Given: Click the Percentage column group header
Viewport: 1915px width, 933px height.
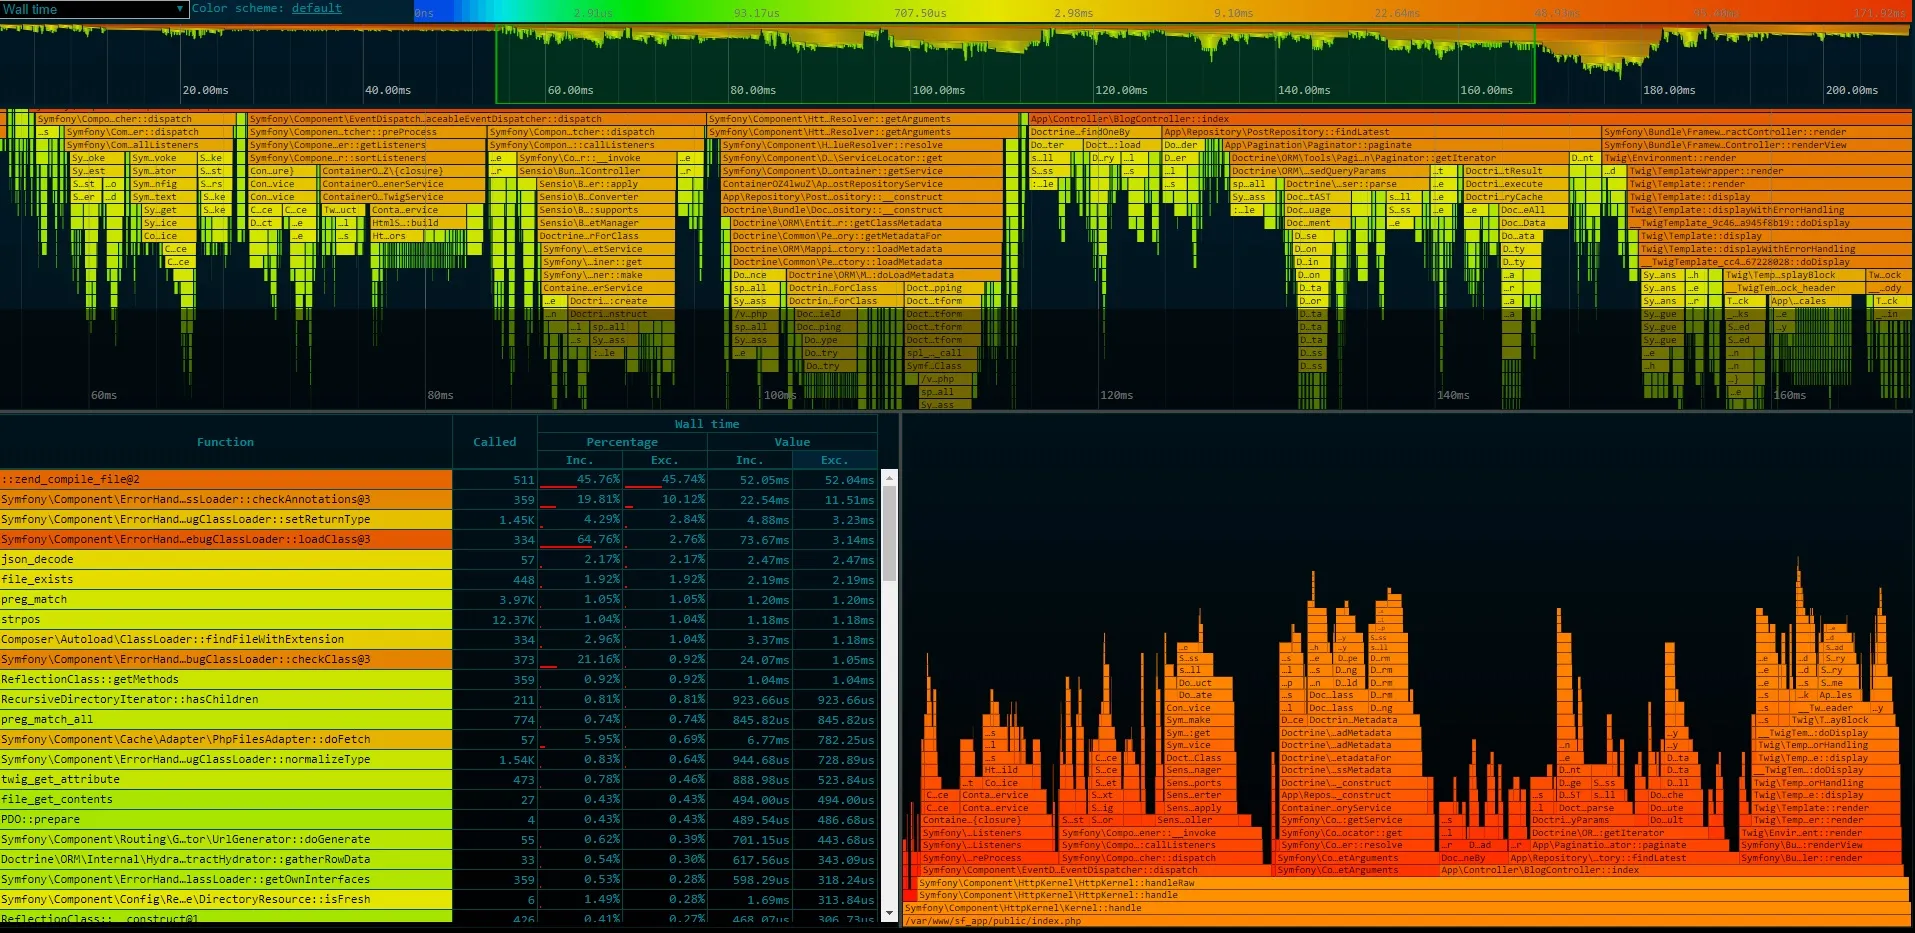Looking at the screenshot, I should (622, 442).
